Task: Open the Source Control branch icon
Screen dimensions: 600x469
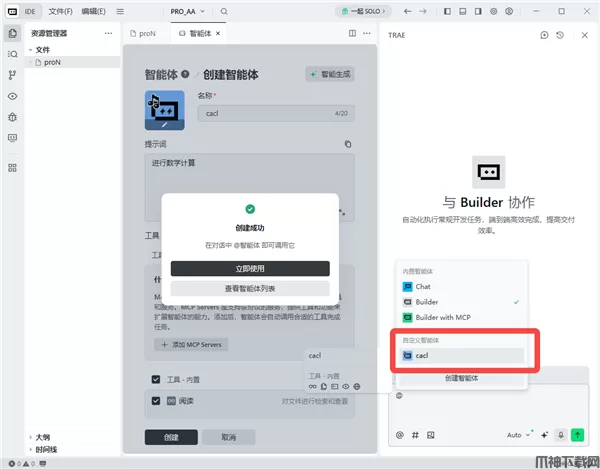Action: 12,75
